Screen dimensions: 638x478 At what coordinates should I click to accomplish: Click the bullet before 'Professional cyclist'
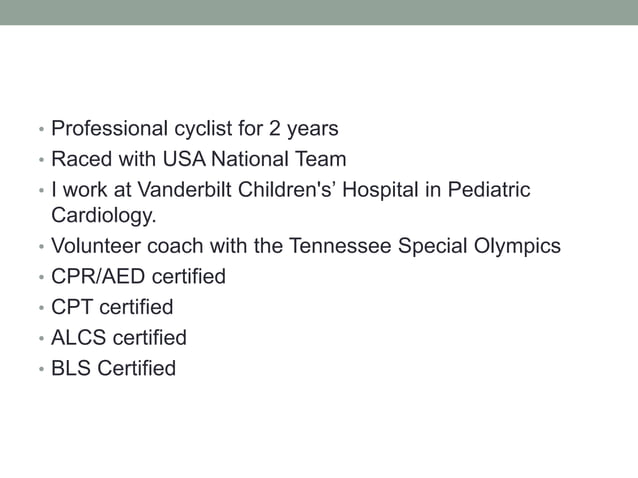(41, 129)
